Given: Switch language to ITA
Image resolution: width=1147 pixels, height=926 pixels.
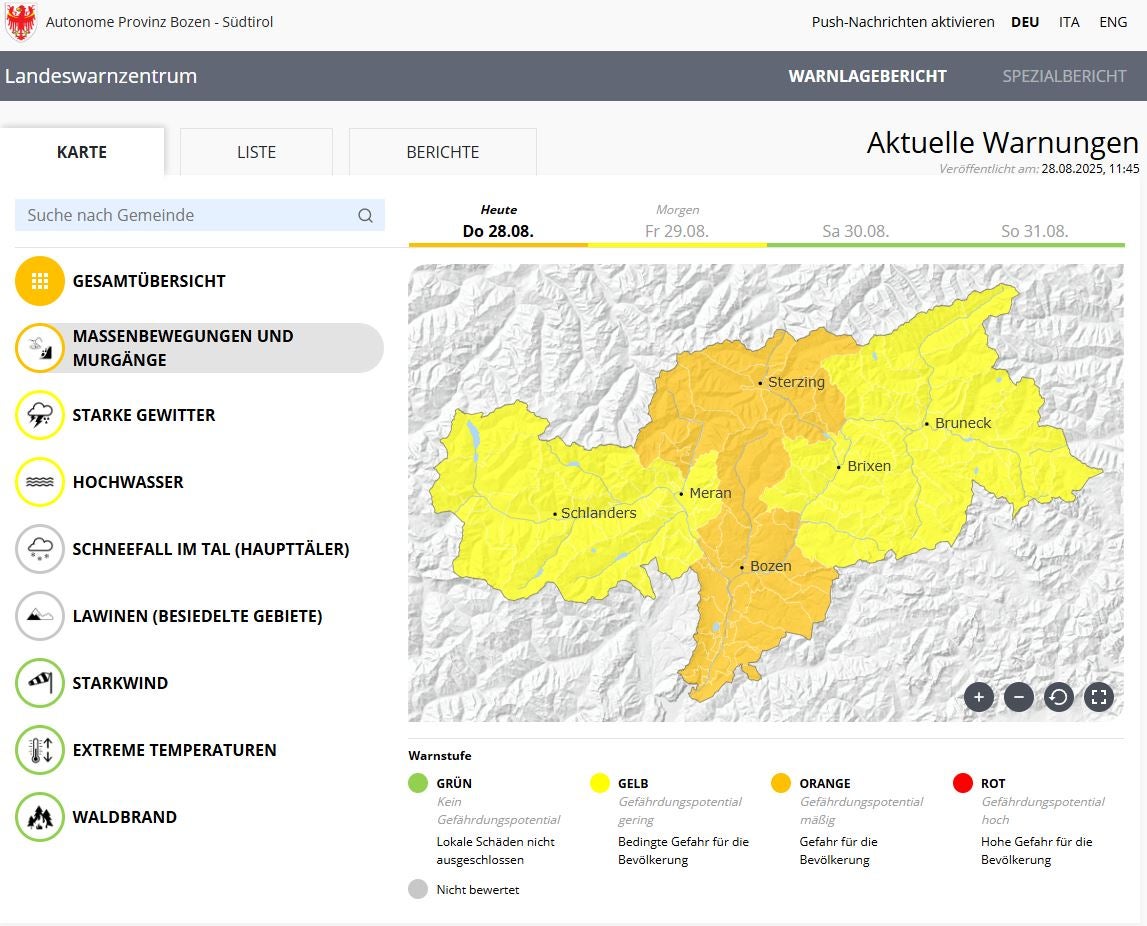Looking at the screenshot, I should tap(1069, 22).
